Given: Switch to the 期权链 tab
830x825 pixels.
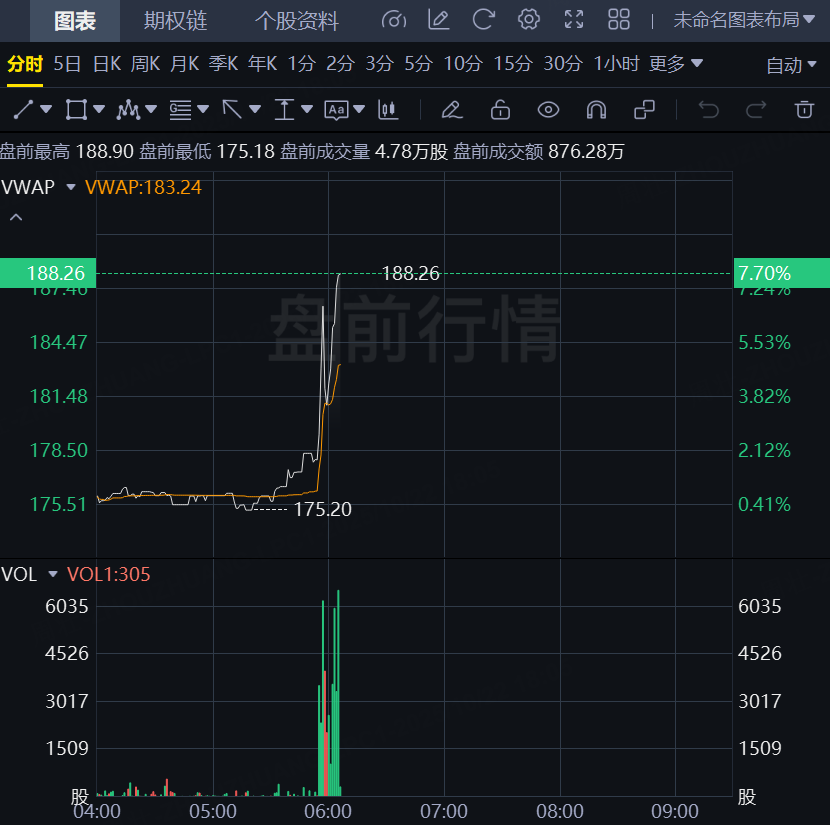Looking at the screenshot, I should coord(175,21).
